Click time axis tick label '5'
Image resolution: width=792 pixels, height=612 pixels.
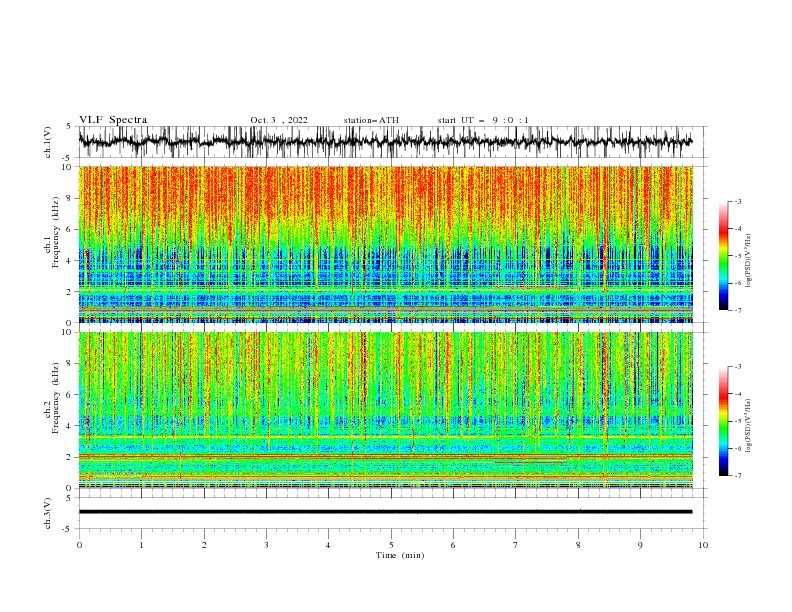click(x=391, y=545)
